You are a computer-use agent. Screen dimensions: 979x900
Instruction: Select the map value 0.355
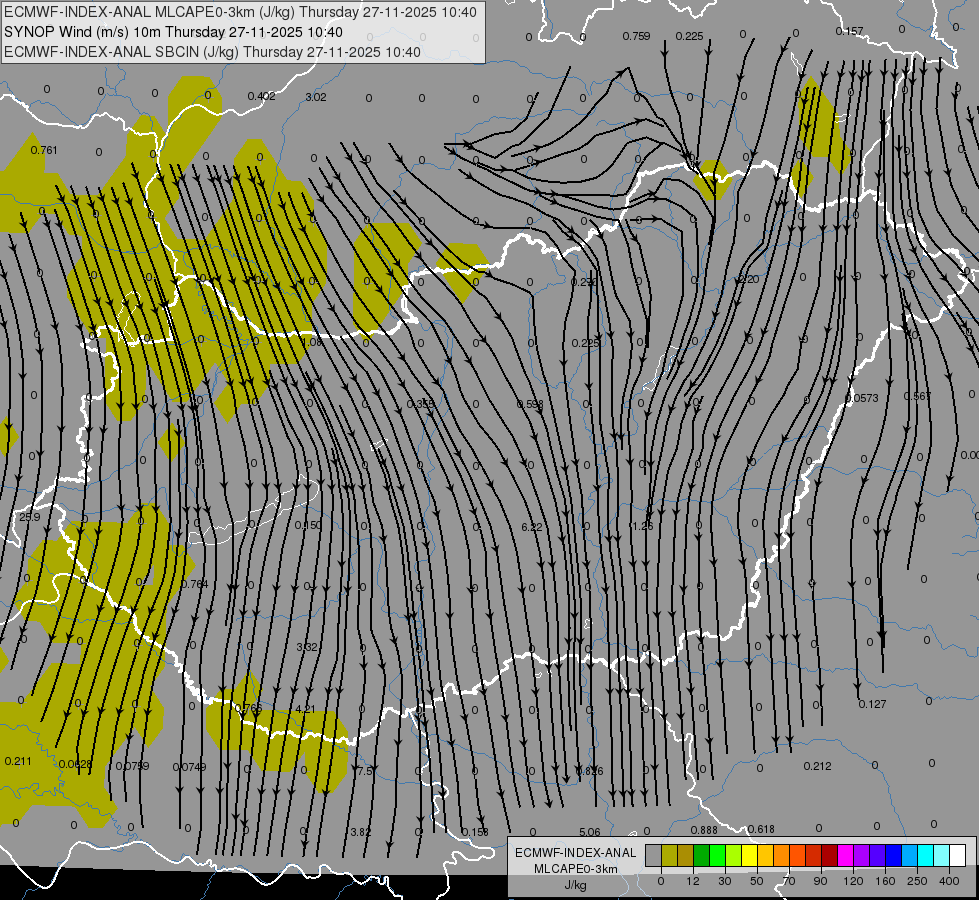pos(420,404)
